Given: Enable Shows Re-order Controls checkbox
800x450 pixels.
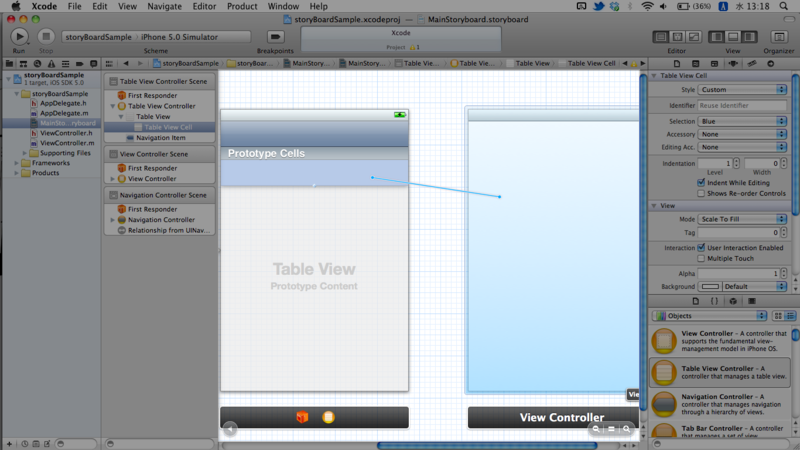Looking at the screenshot, I should 701,193.
